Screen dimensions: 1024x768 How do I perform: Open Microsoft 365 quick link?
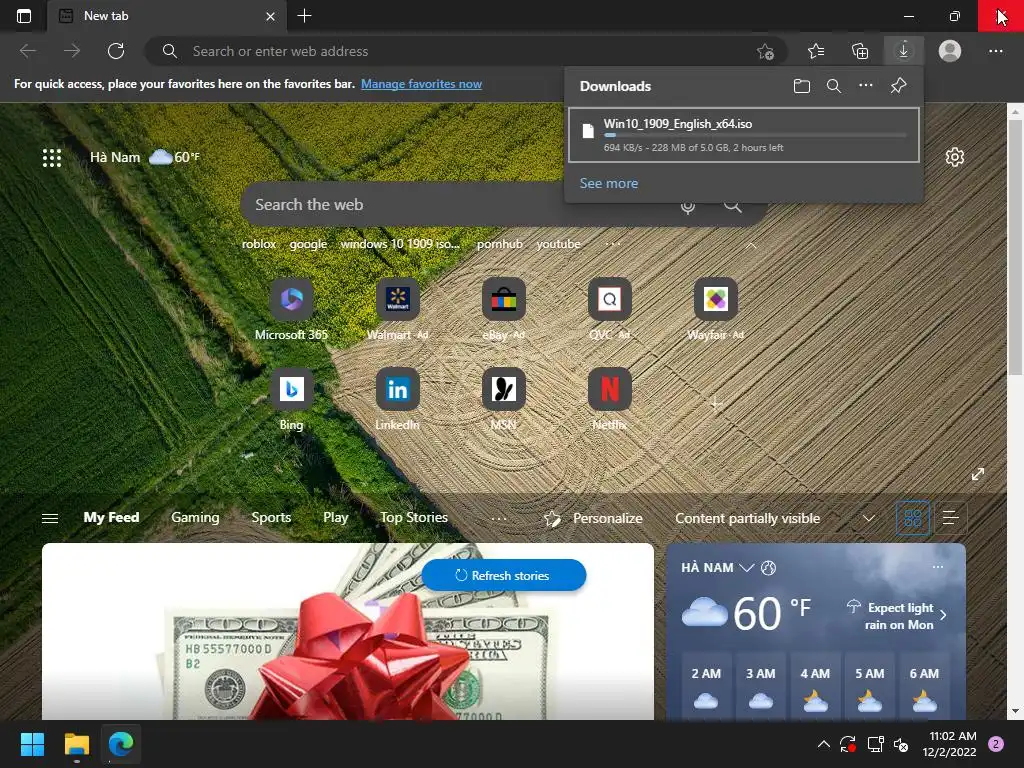point(291,310)
